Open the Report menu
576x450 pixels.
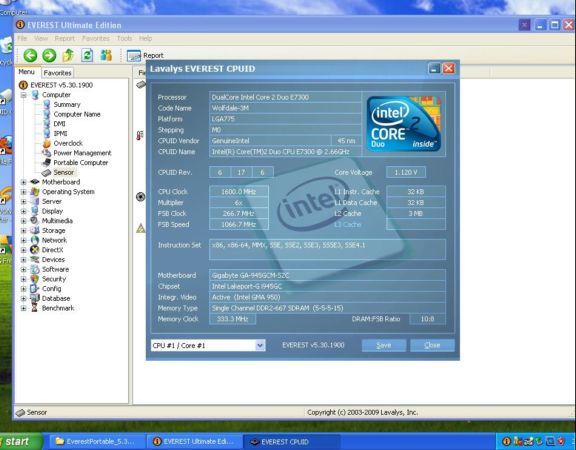(x=65, y=38)
